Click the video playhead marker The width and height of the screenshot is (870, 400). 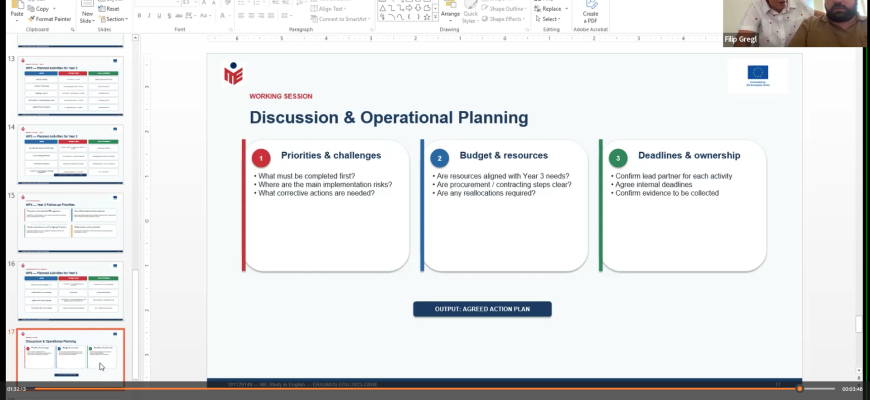point(800,389)
